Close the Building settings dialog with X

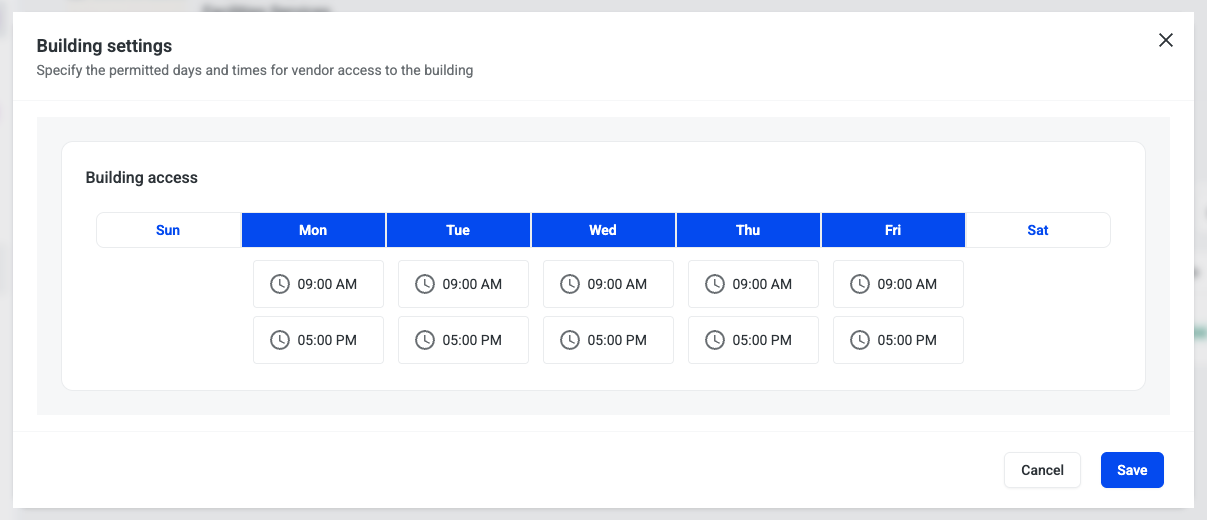tap(1165, 40)
